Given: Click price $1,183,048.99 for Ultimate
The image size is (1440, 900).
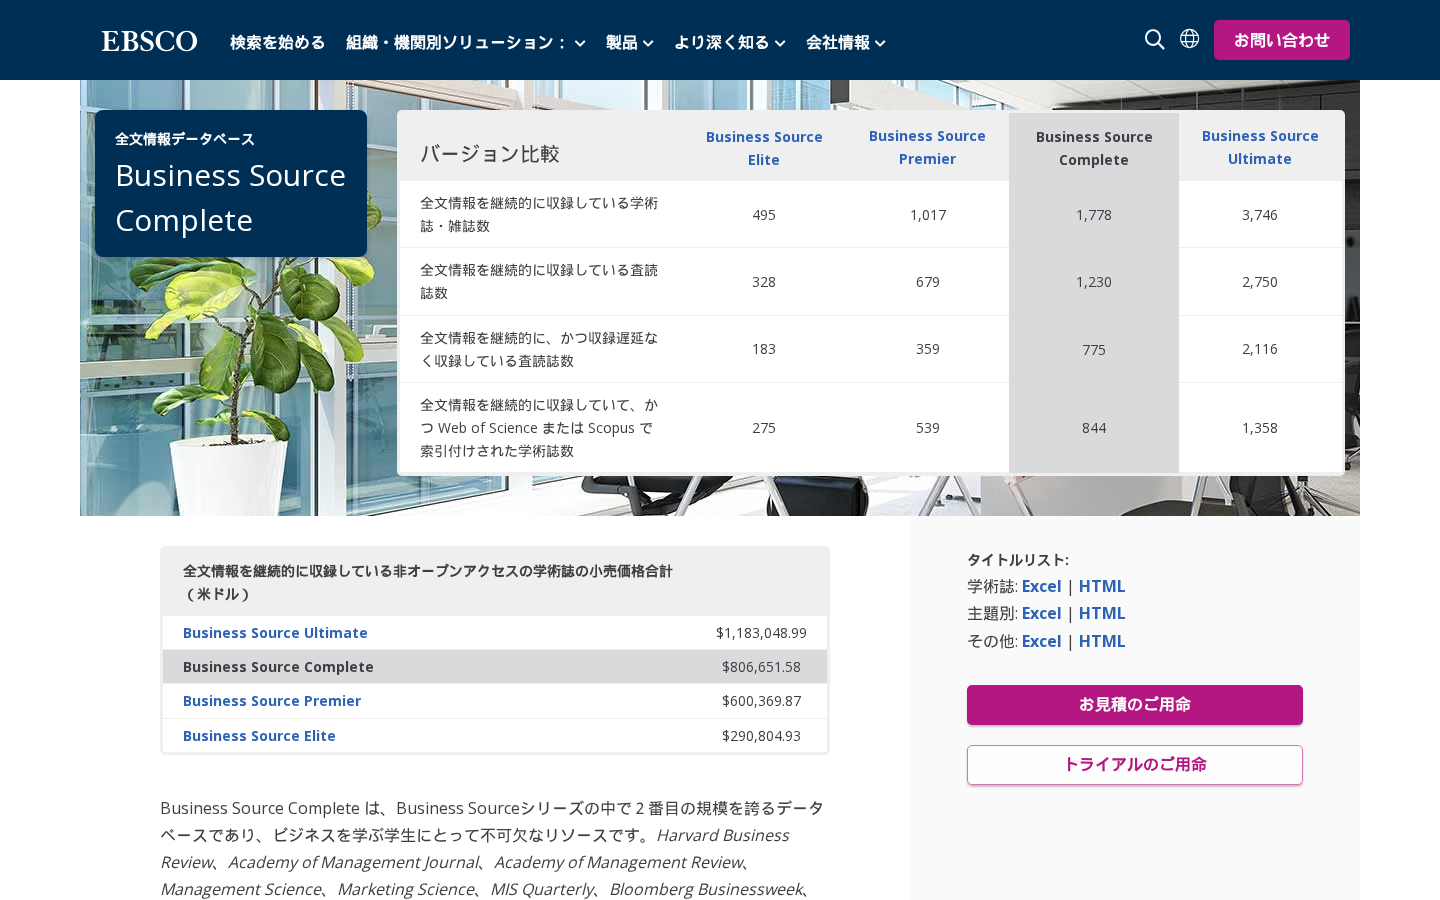Looking at the screenshot, I should [x=761, y=633].
